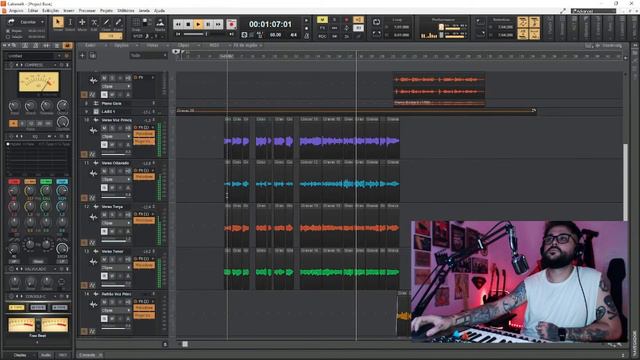This screenshot has height=360, width=640.
Task: Click the red Low band button in ProChannel EQ
Action: [14, 181]
